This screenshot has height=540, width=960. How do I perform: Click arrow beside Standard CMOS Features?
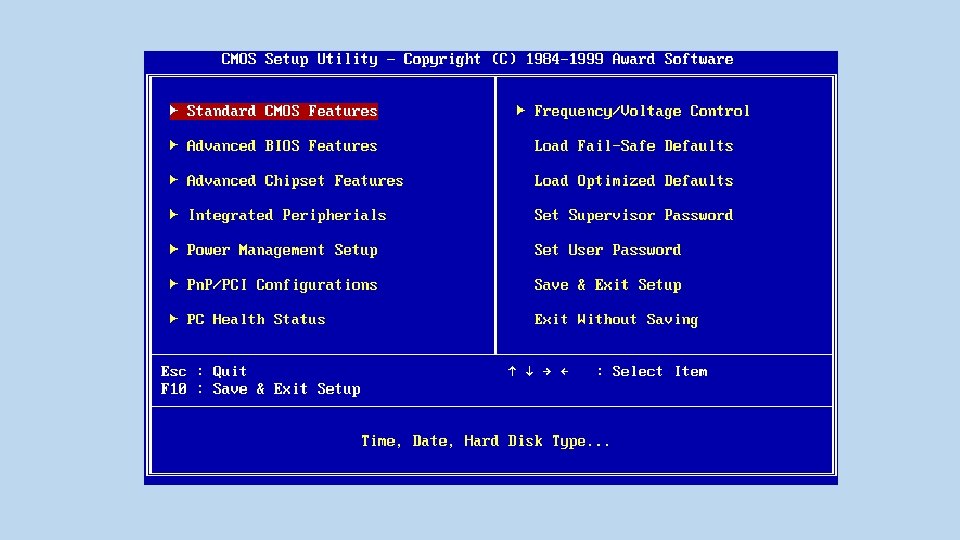coord(174,110)
